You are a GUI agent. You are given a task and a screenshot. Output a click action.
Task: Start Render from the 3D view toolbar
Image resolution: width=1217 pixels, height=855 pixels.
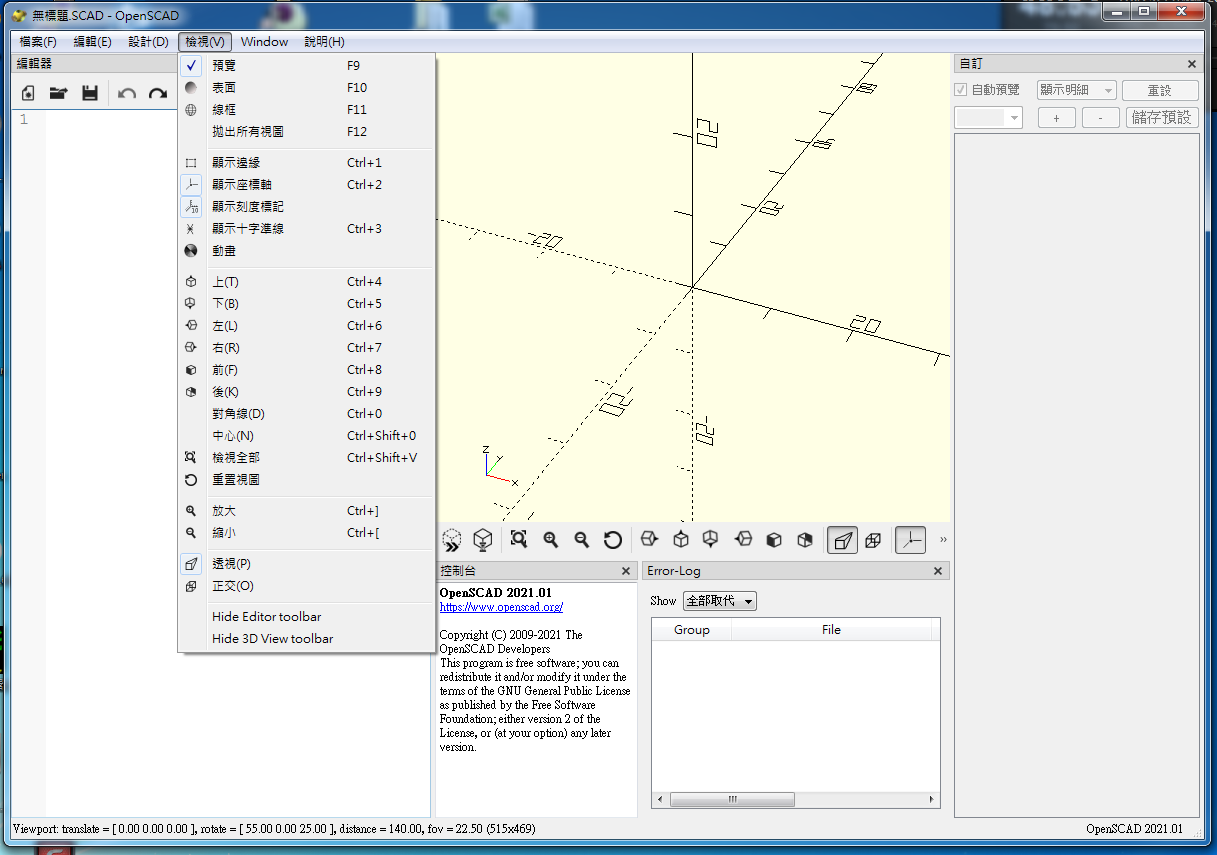point(483,540)
